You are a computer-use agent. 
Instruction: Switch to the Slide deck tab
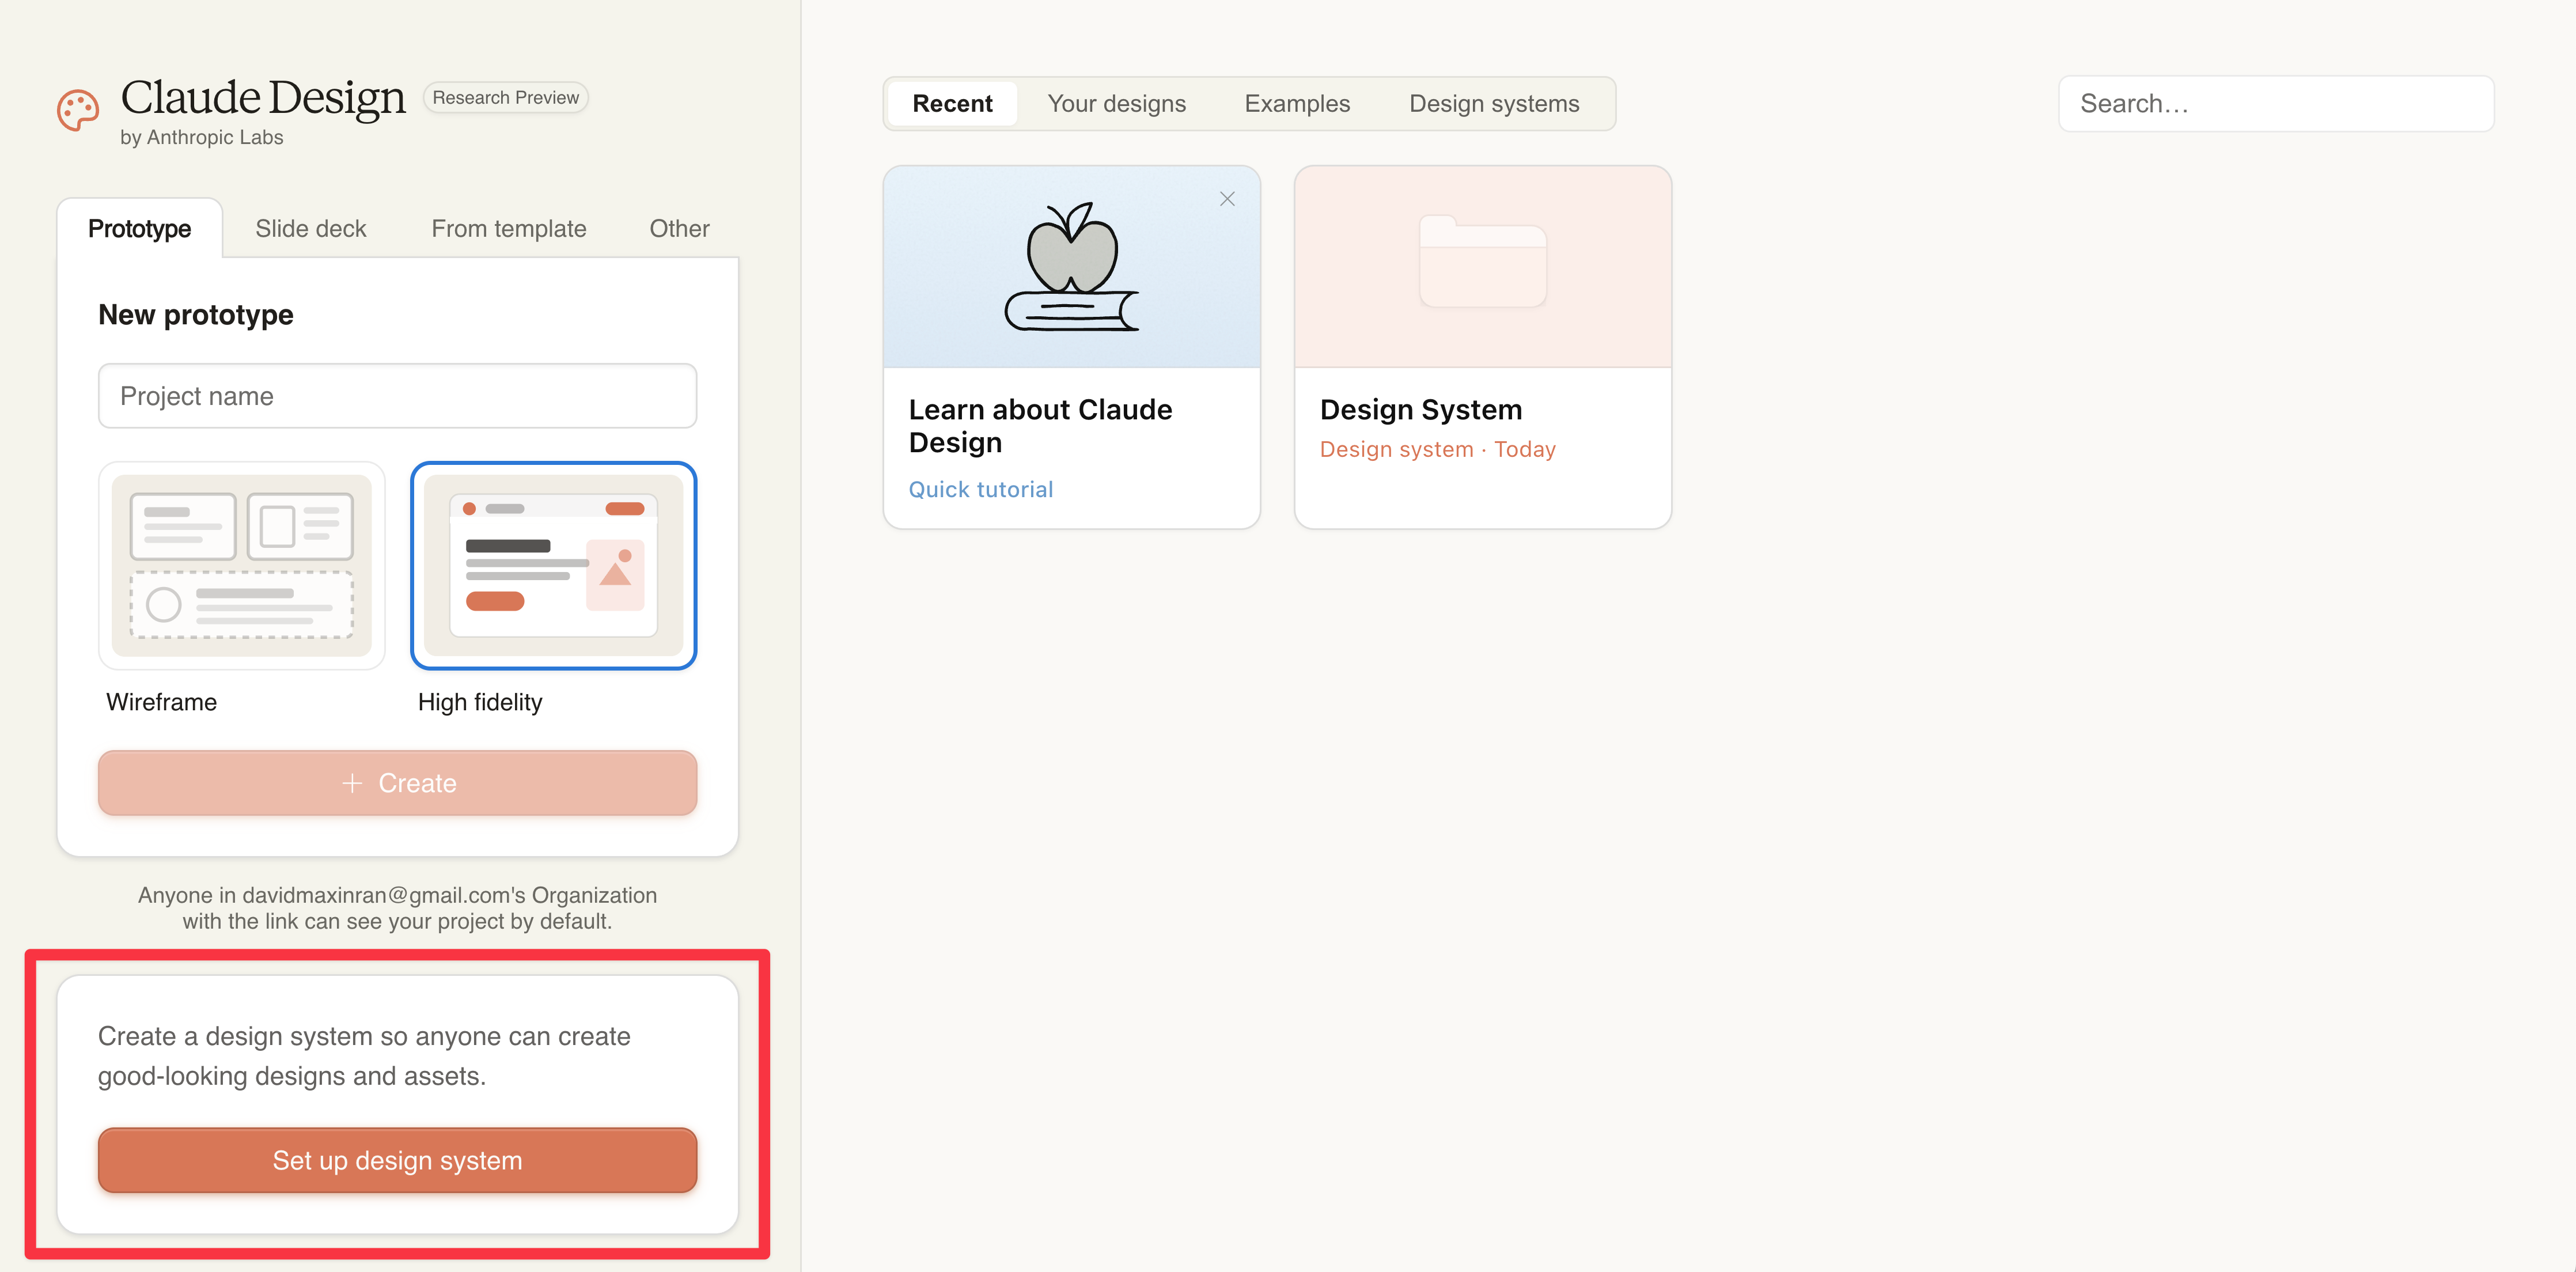pyautogui.click(x=311, y=228)
